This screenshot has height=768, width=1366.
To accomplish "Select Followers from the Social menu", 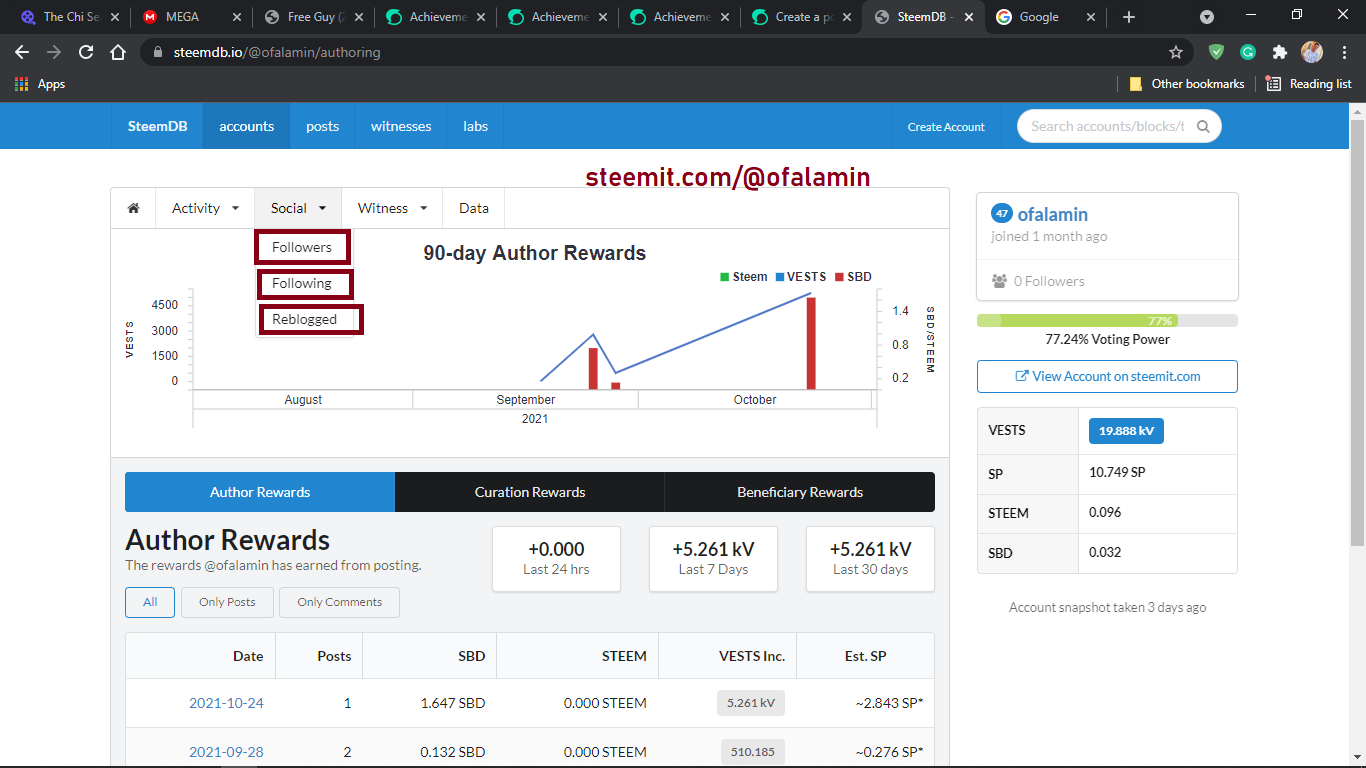I will point(302,247).
